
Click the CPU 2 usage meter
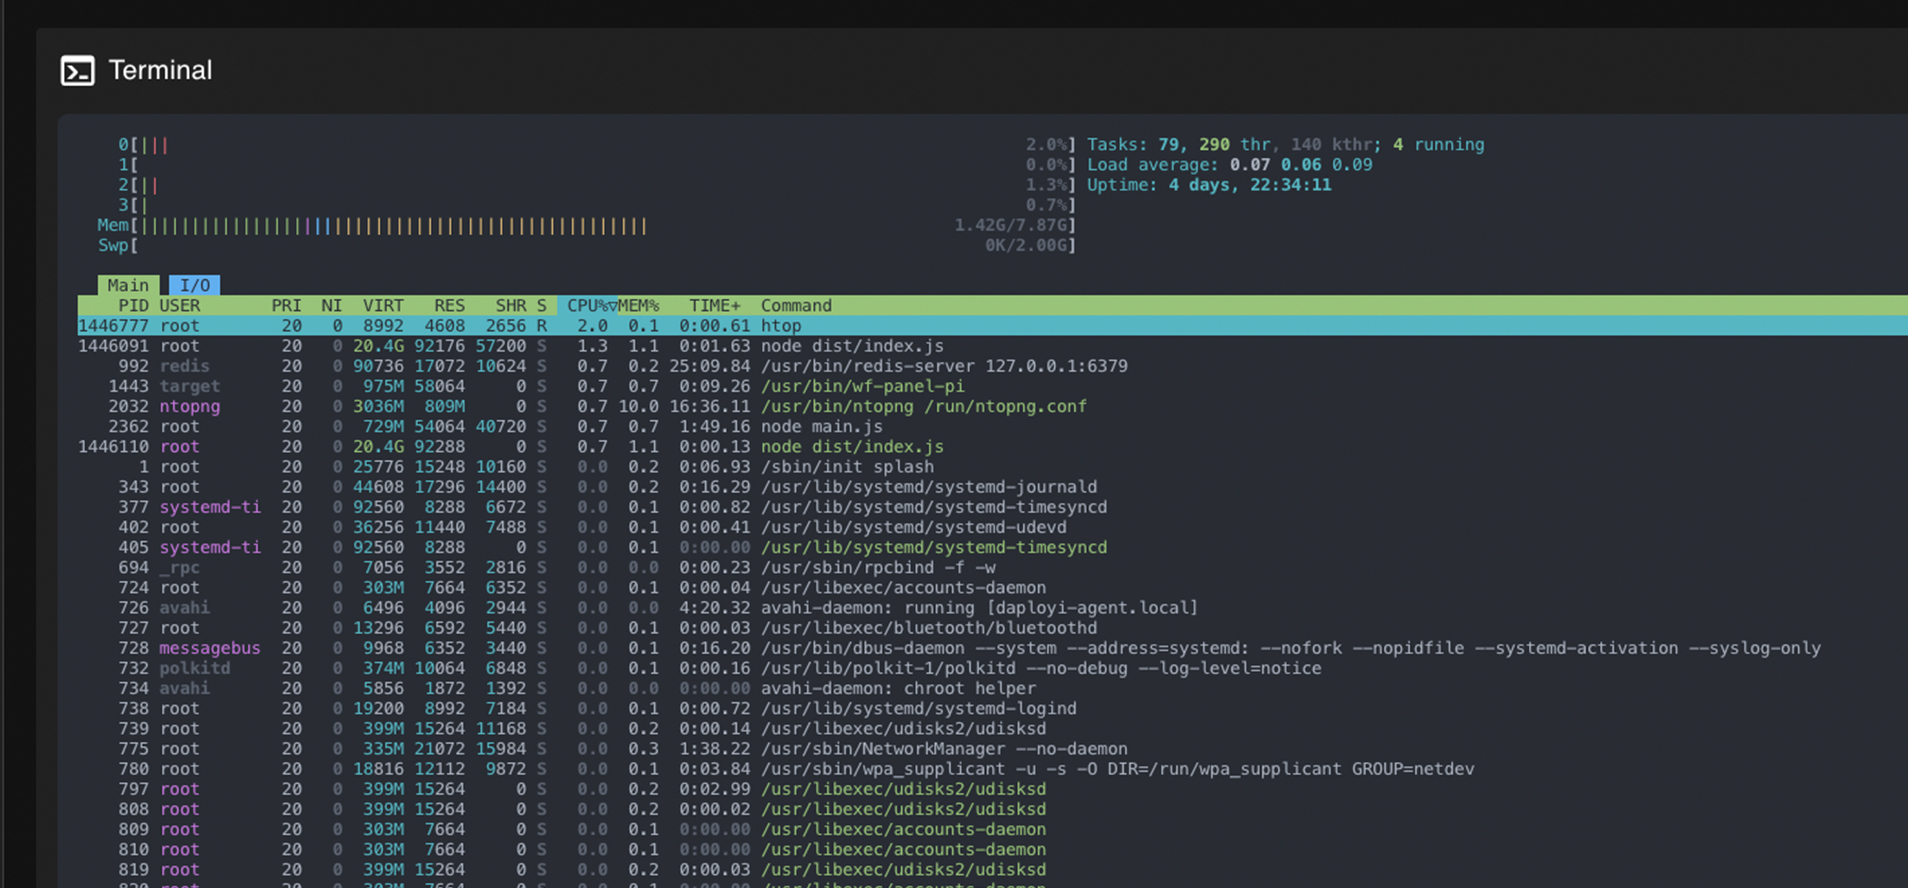coord(597,185)
